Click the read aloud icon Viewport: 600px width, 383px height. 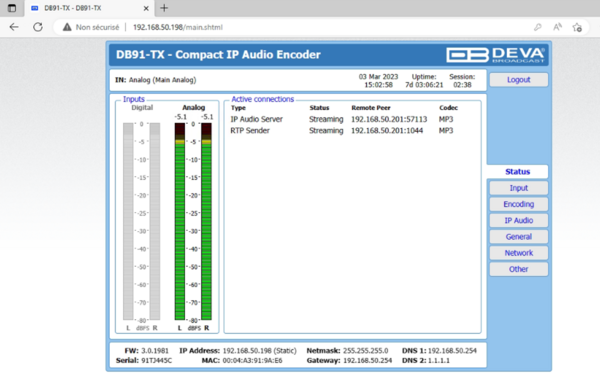click(558, 27)
